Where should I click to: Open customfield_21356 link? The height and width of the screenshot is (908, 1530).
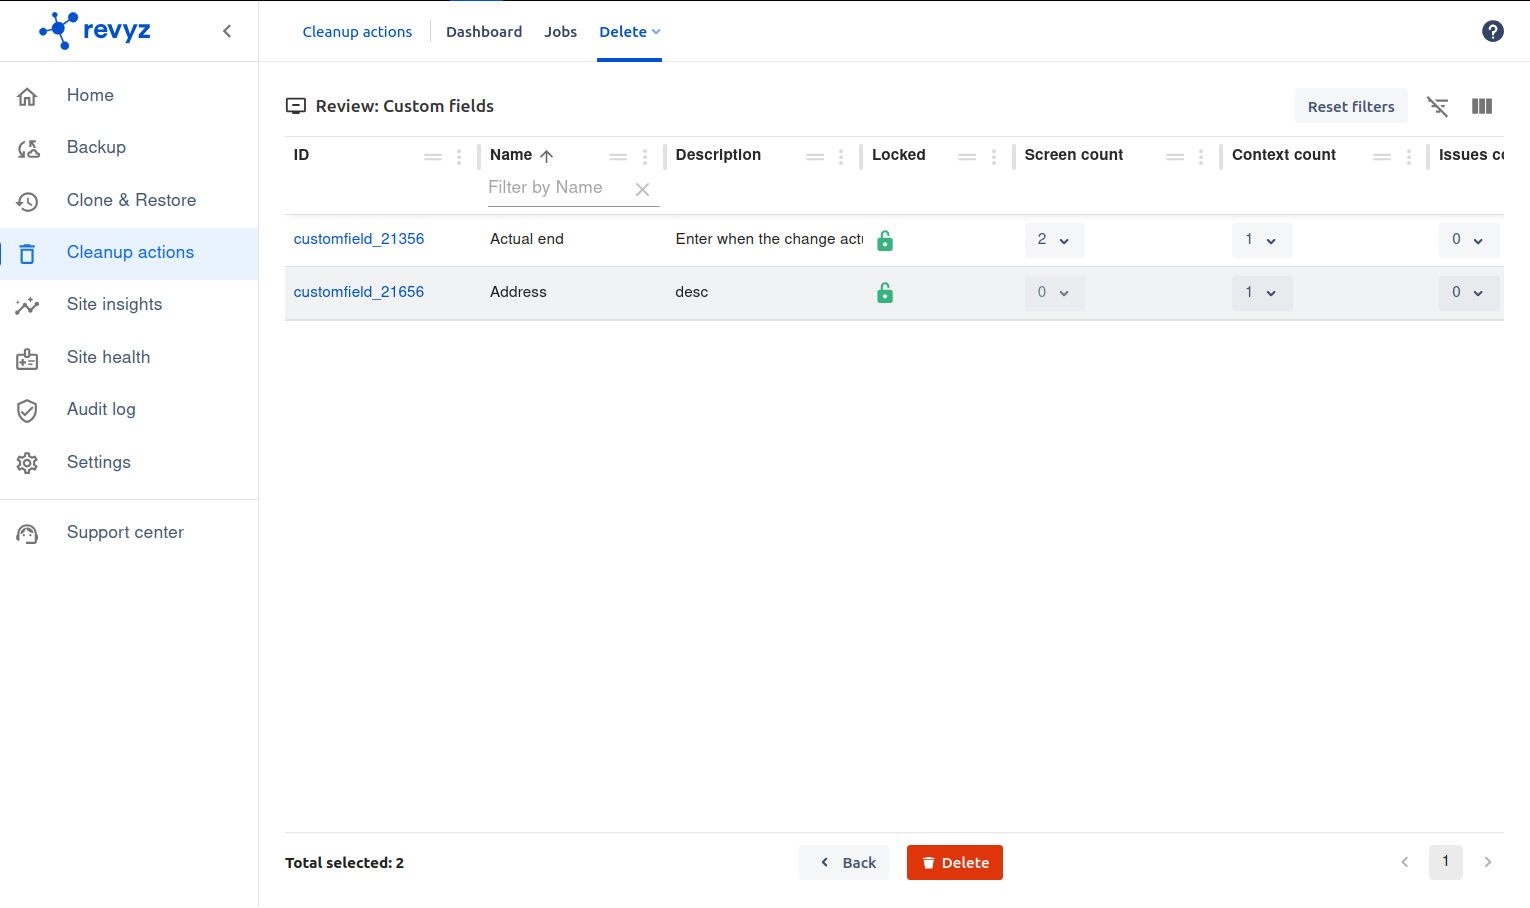[x=359, y=239]
